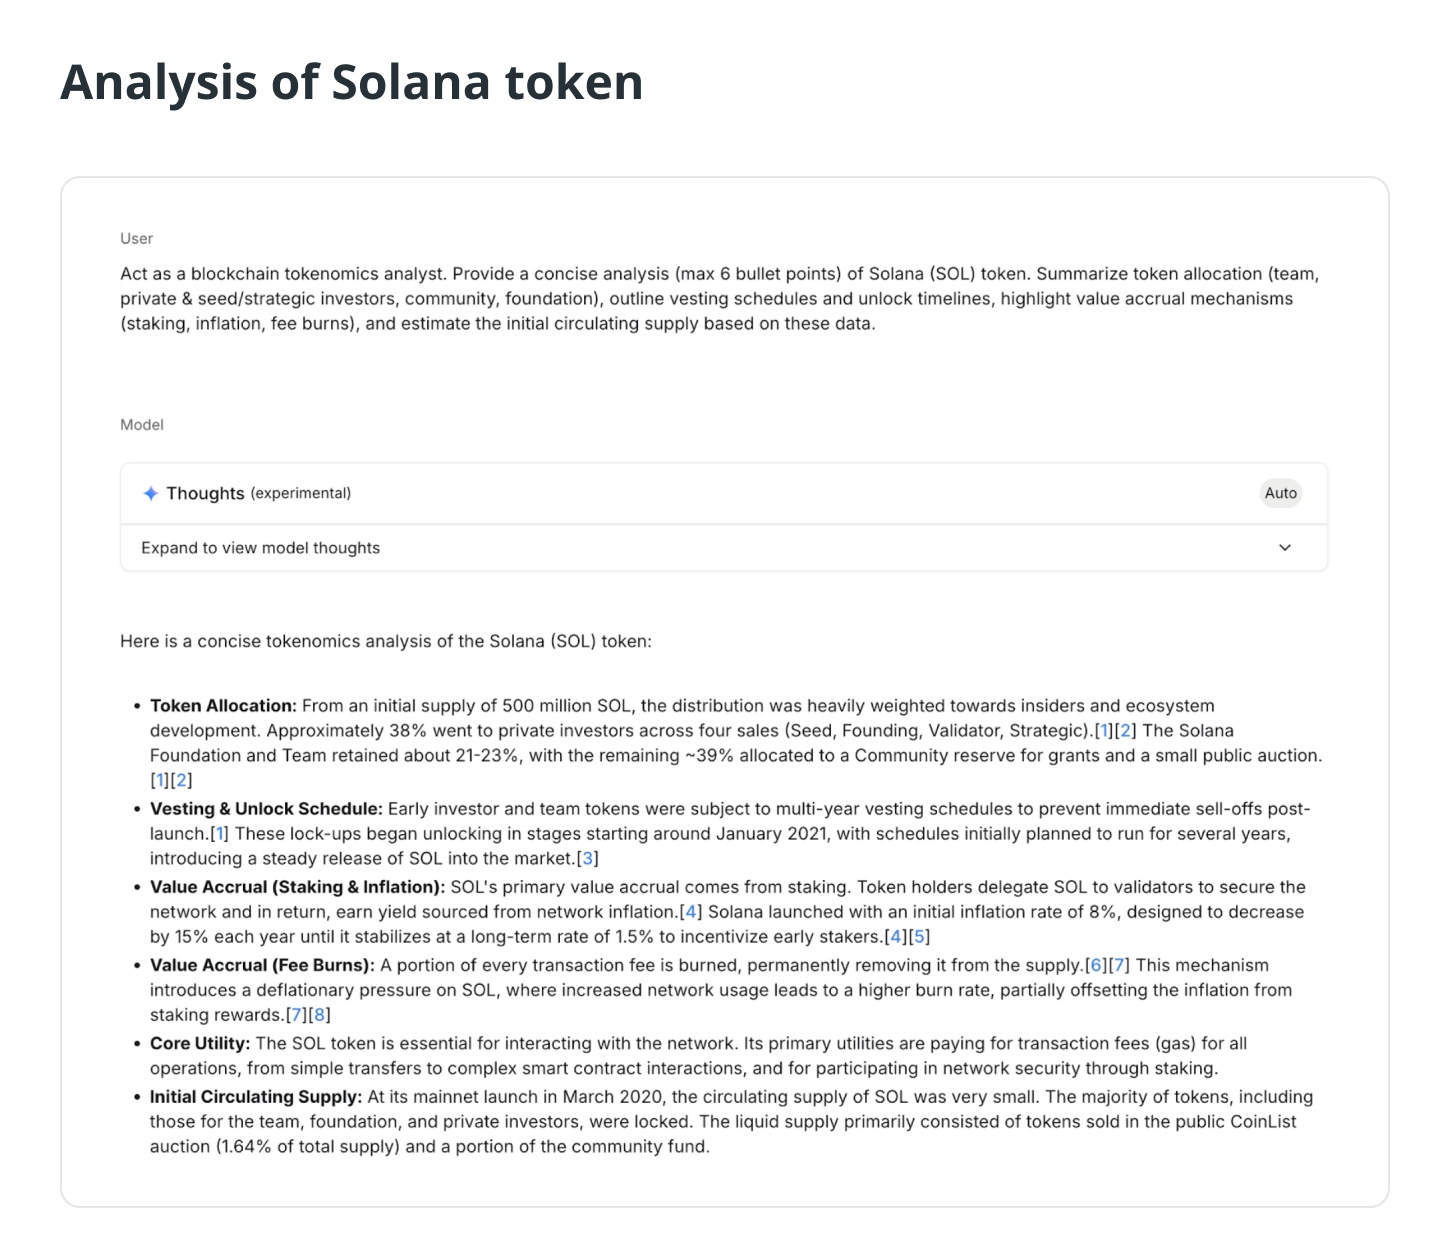
Task: Open citation [4] after "early stakers."
Action: pyautogui.click(x=896, y=936)
